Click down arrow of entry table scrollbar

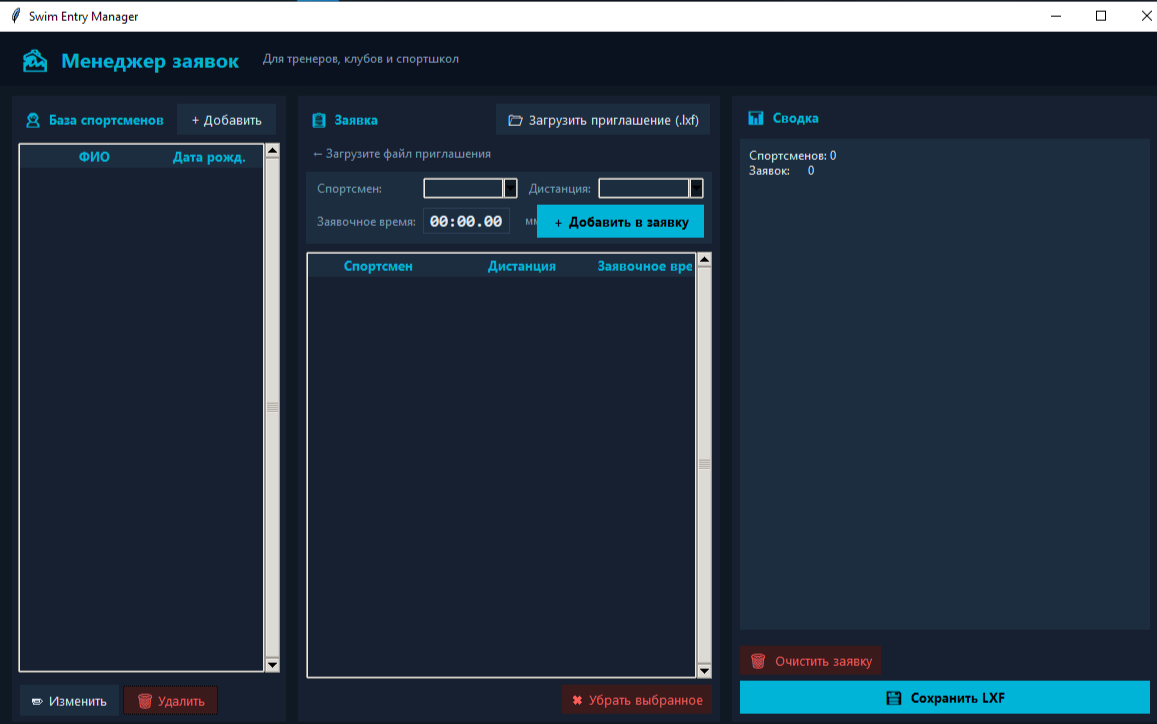[704, 671]
